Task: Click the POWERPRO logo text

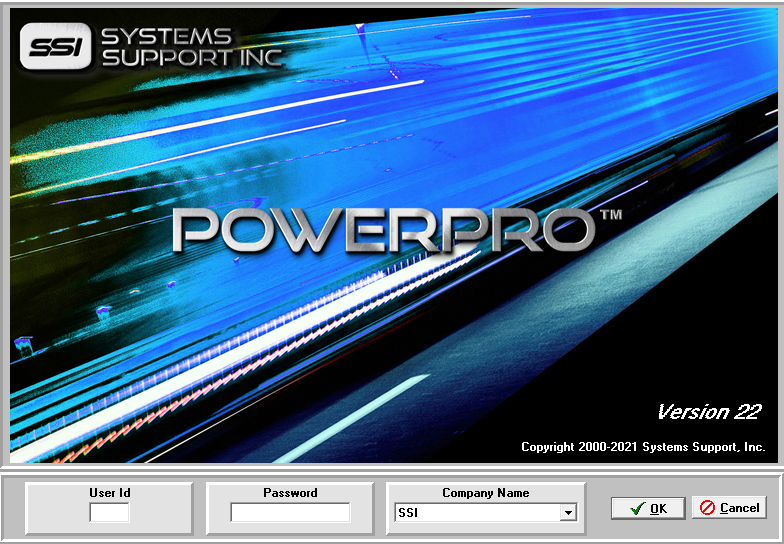Action: point(384,230)
